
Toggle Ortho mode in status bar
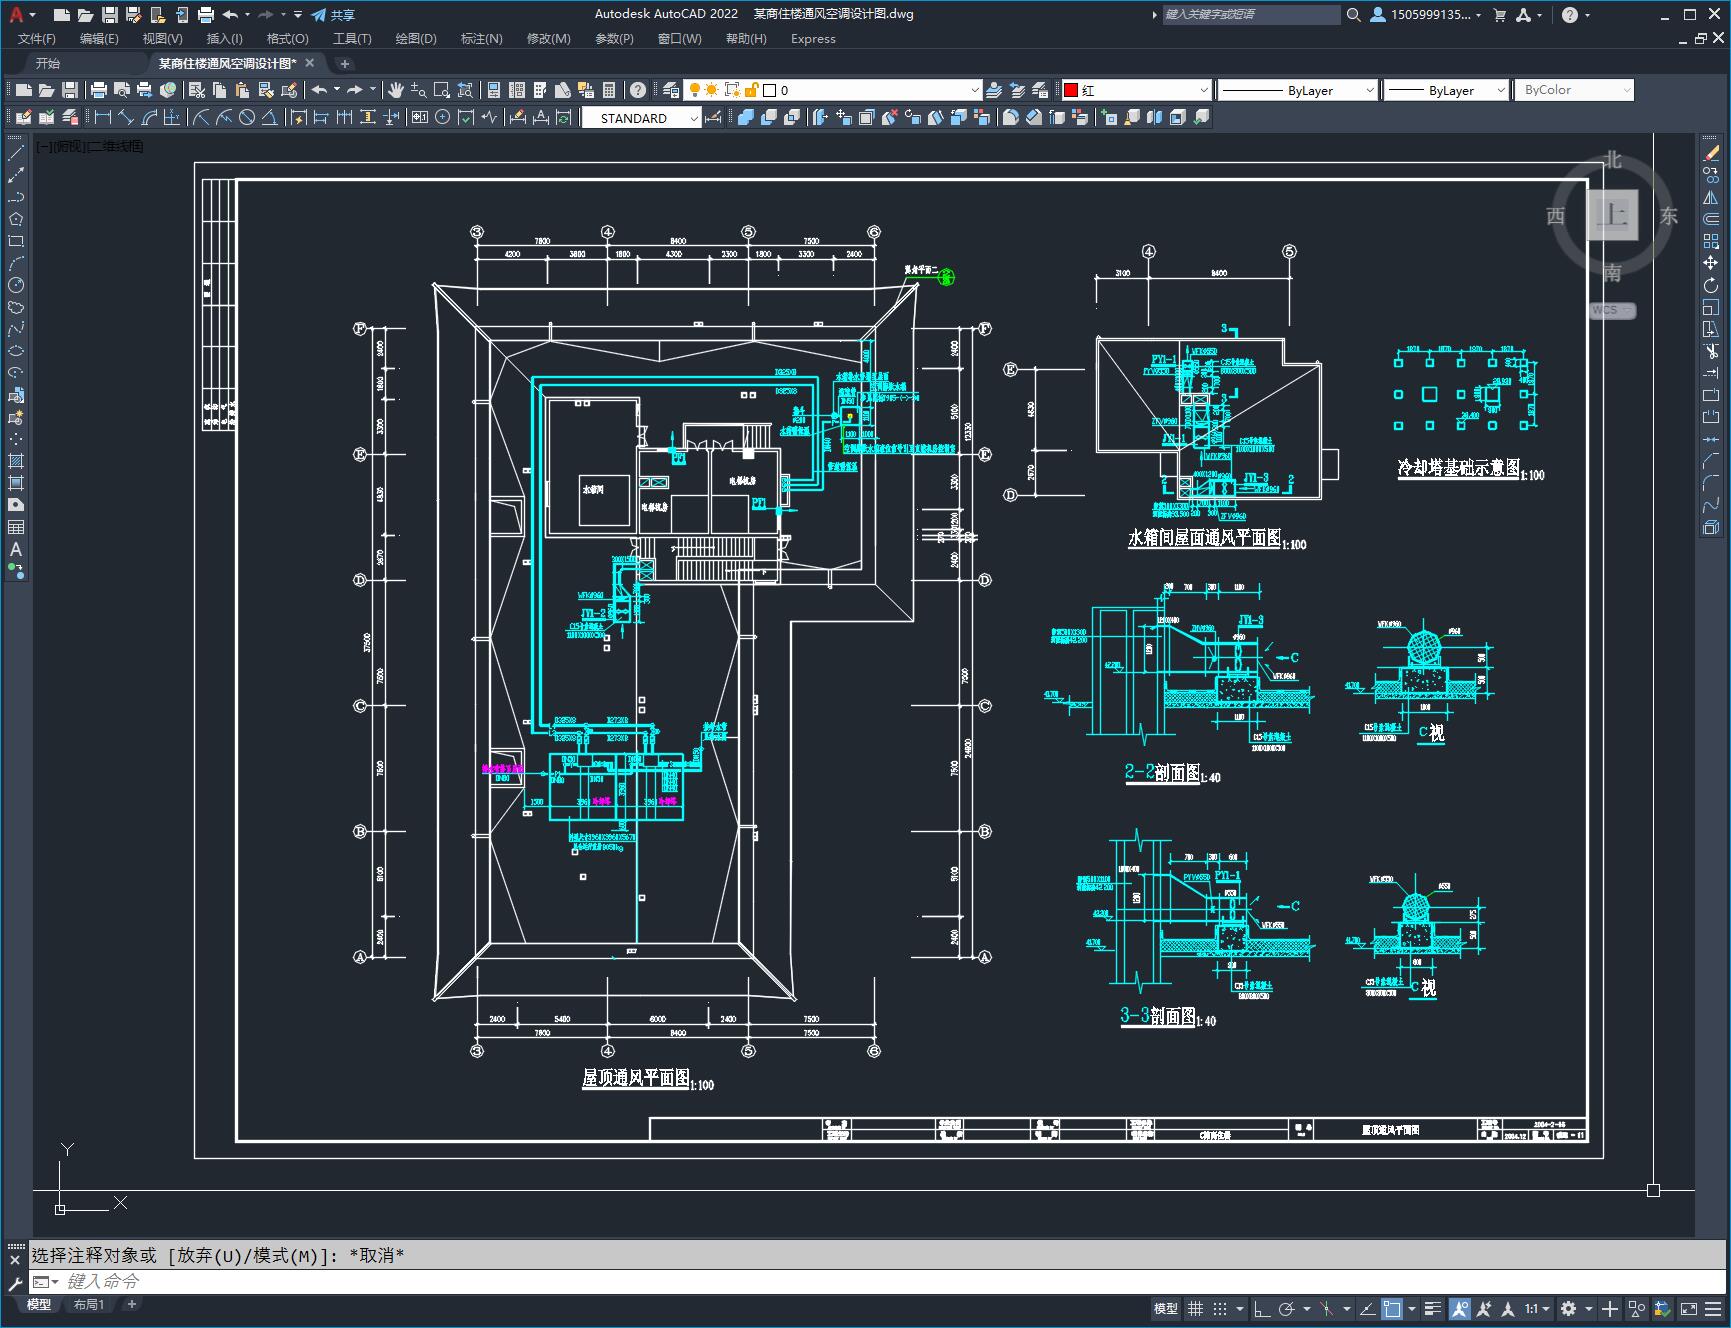pos(1262,1308)
